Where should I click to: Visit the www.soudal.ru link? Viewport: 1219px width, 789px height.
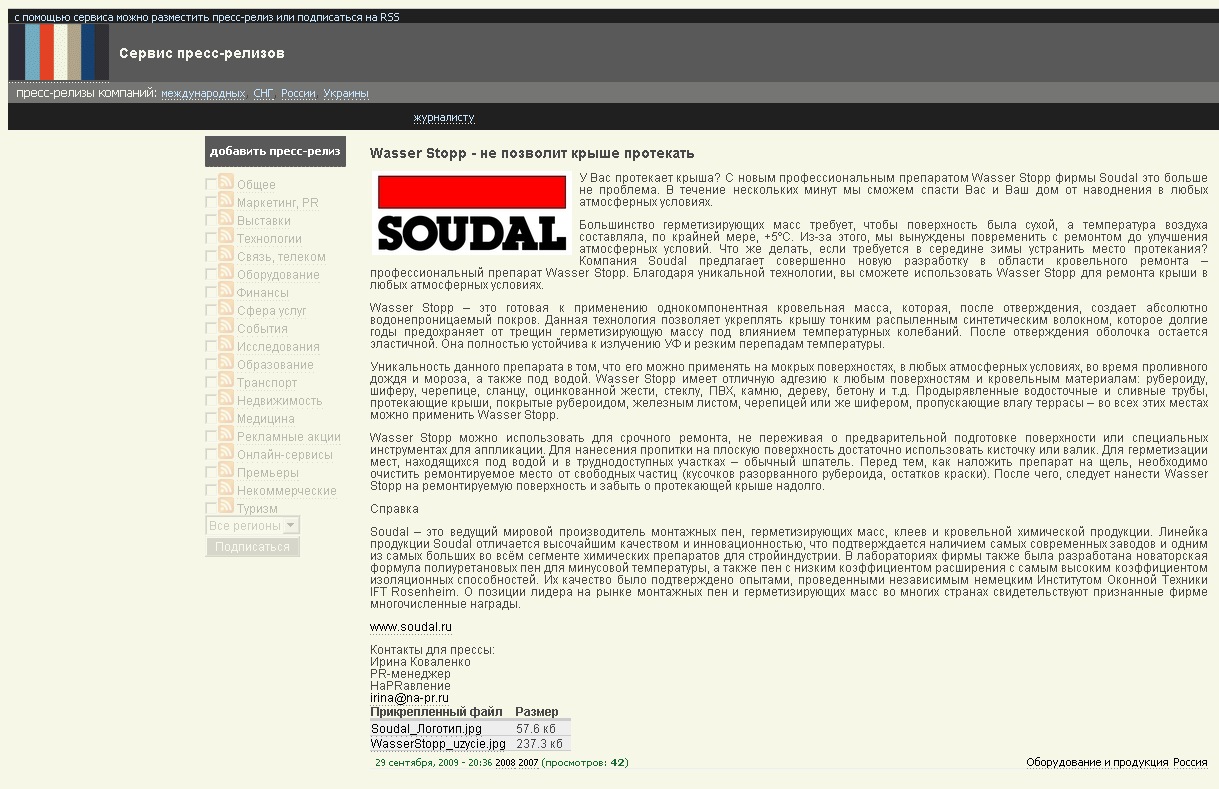pyautogui.click(x=410, y=628)
